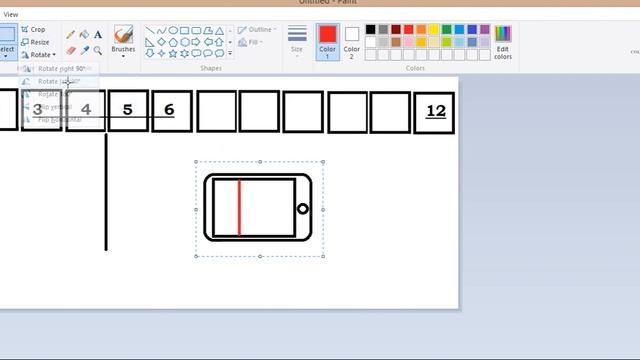Pick the purple palette color
The image size is (640, 360).
484,29
